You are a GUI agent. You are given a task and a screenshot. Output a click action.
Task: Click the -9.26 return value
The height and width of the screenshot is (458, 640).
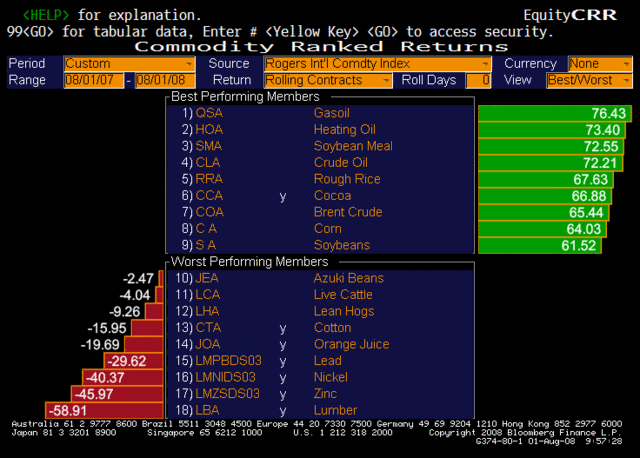125,312
